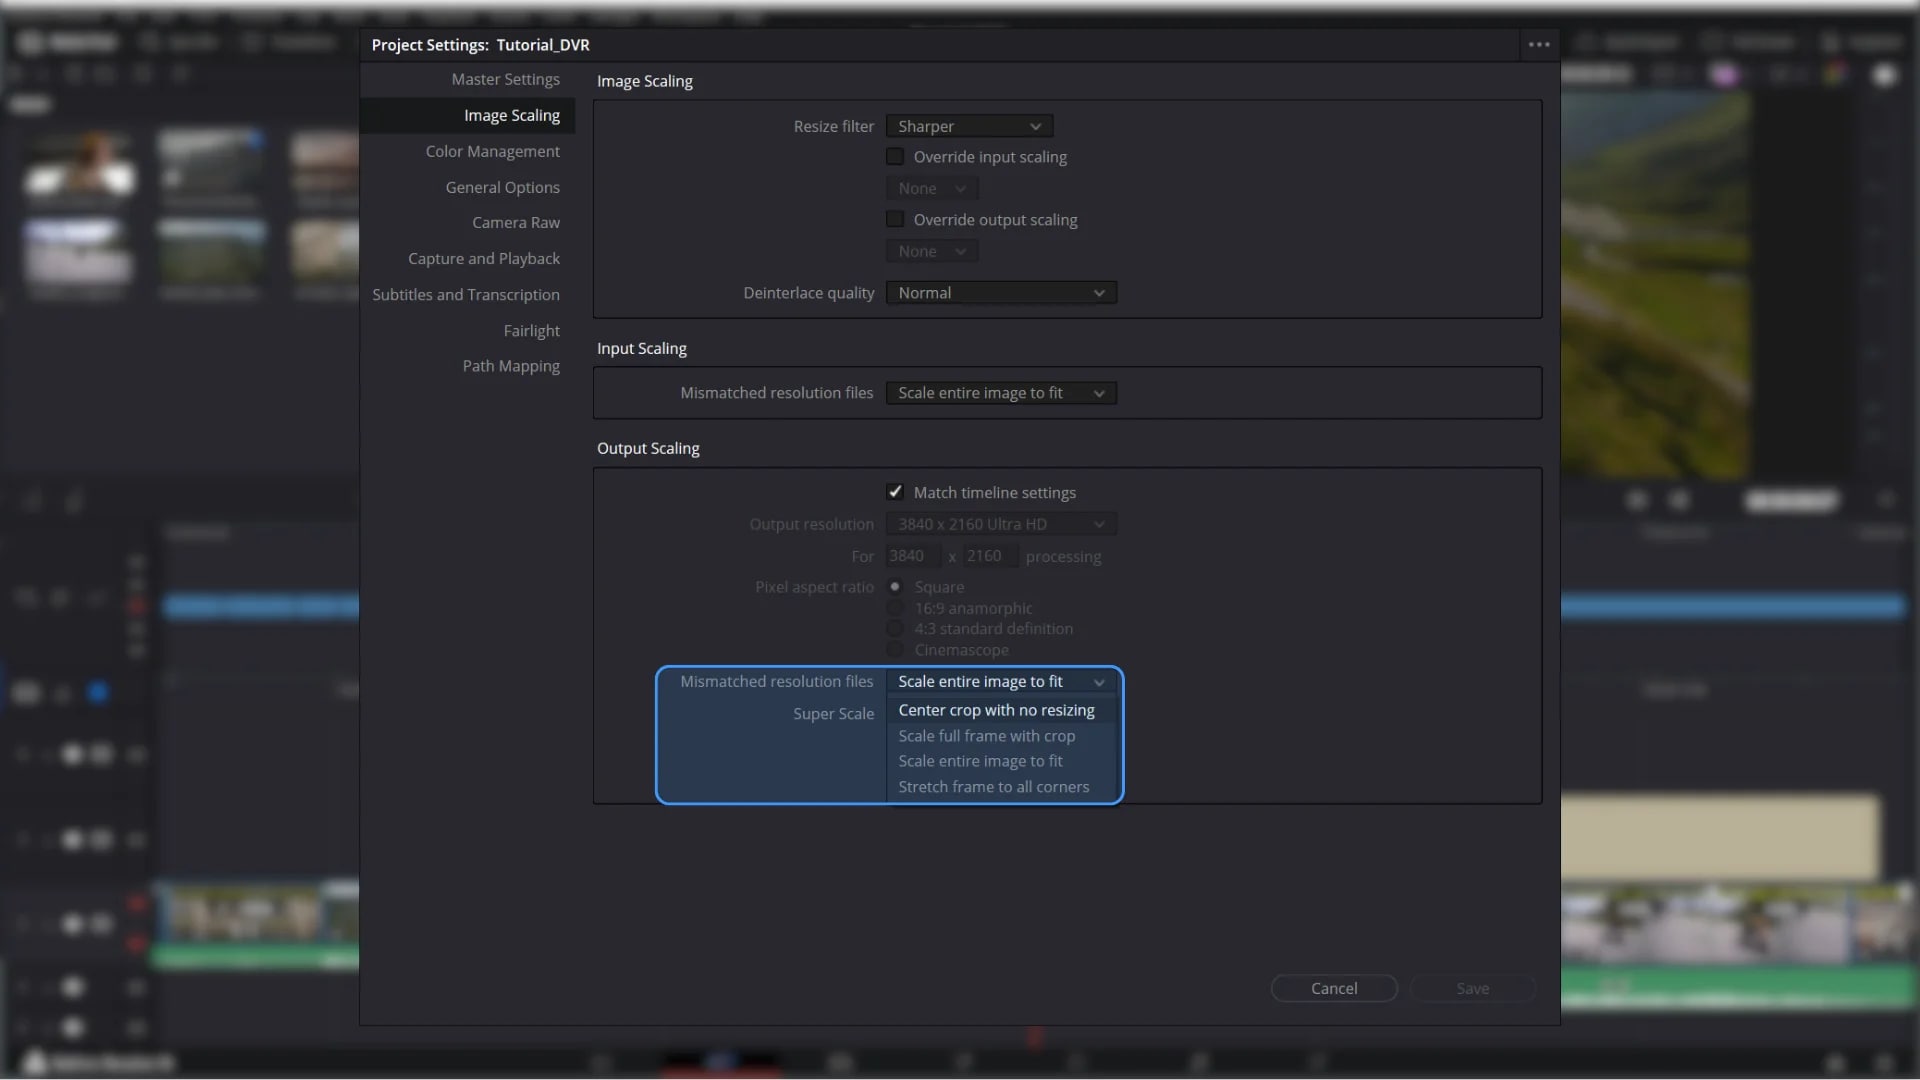Open the three-dot options menu in Project Settings
1920x1080 pixels.
tap(1539, 45)
